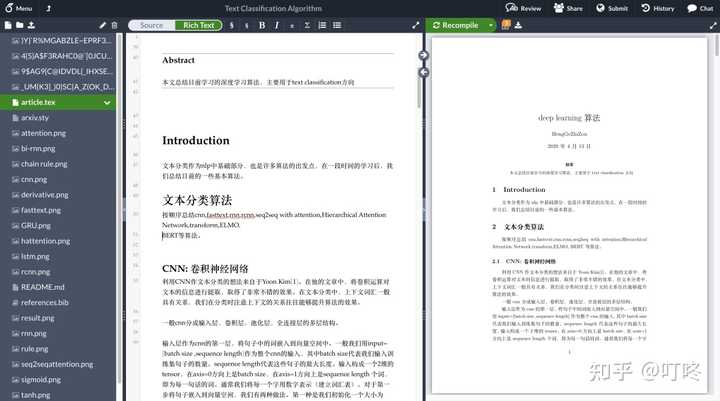Go to code location in PDF arrow
Image resolution: width=720 pixels, height=401 pixels.
pyautogui.click(x=423, y=56)
